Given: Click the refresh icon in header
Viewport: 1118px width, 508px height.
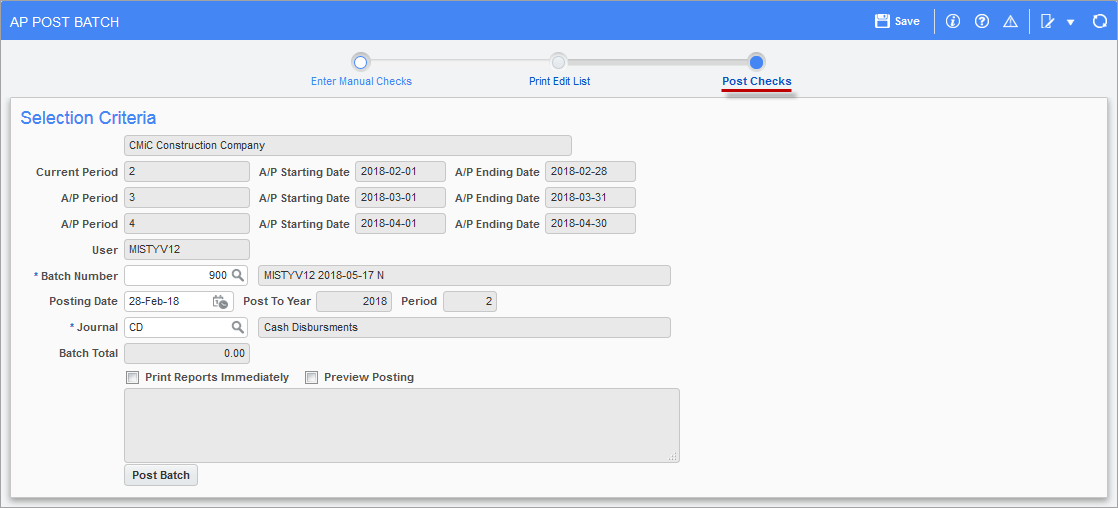Looking at the screenshot, I should click(1100, 21).
